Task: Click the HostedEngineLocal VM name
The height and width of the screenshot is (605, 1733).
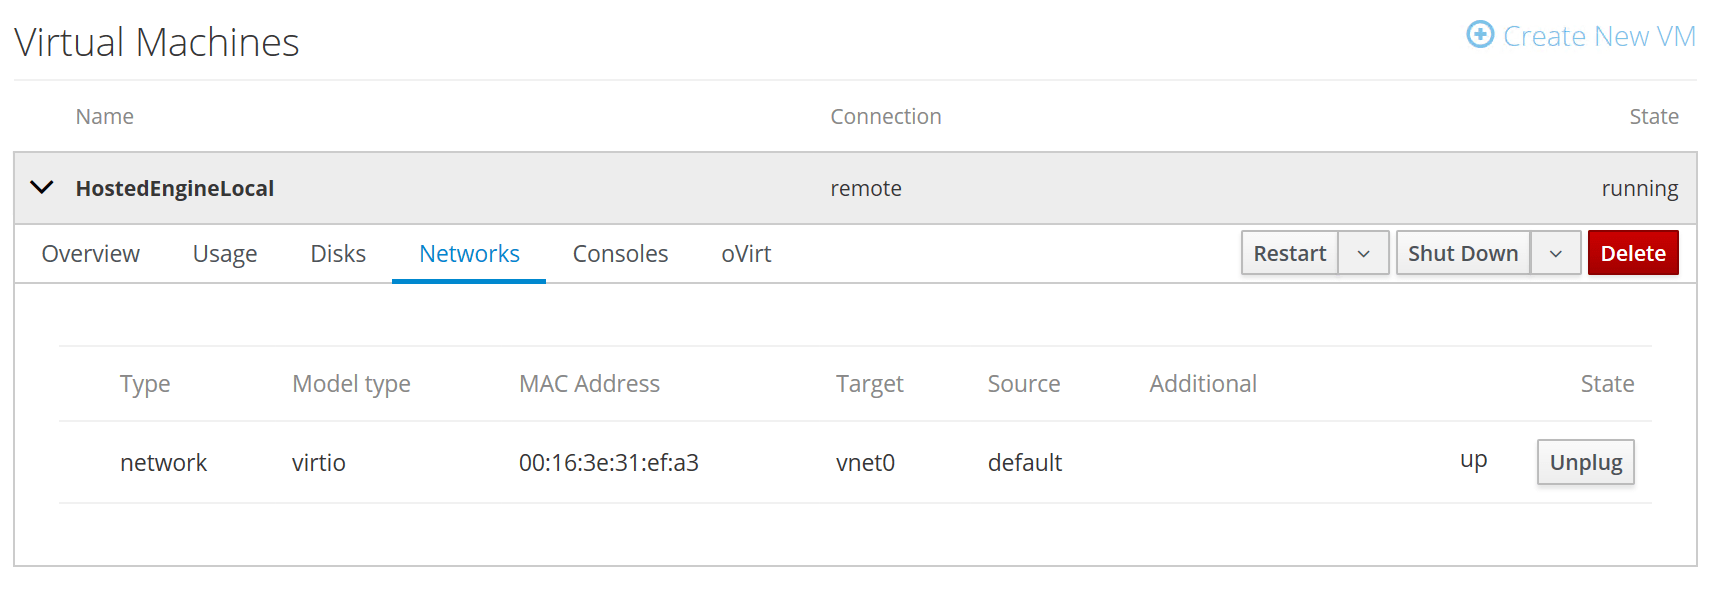Action: point(175,189)
